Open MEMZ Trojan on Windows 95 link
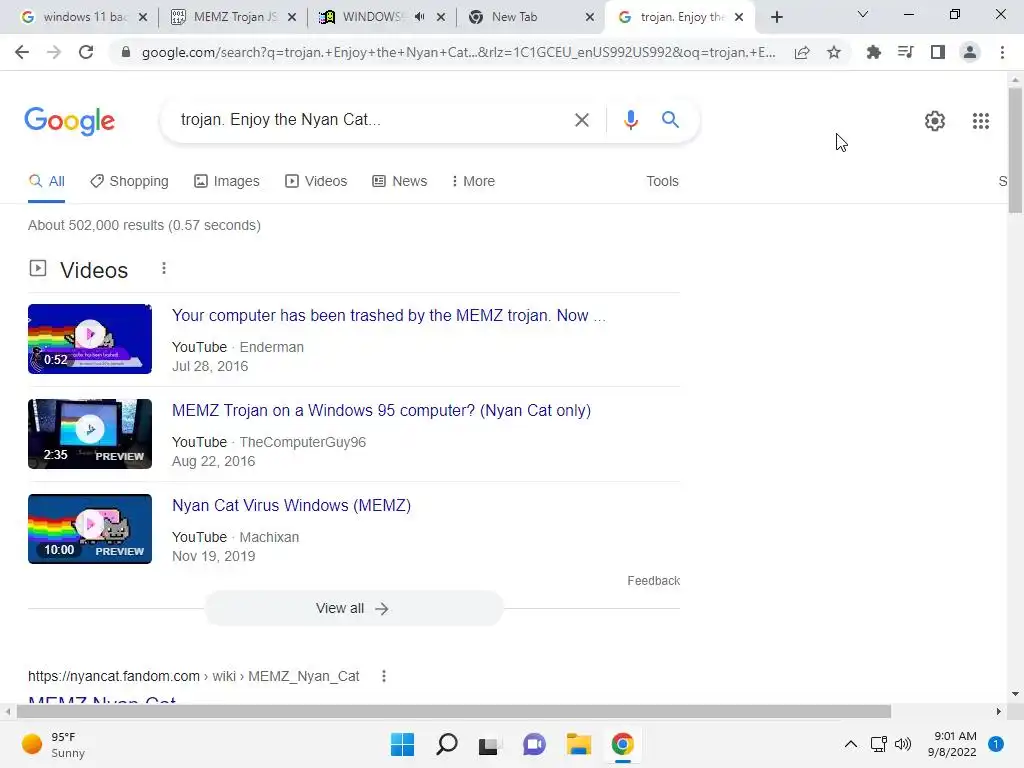 [381, 411]
